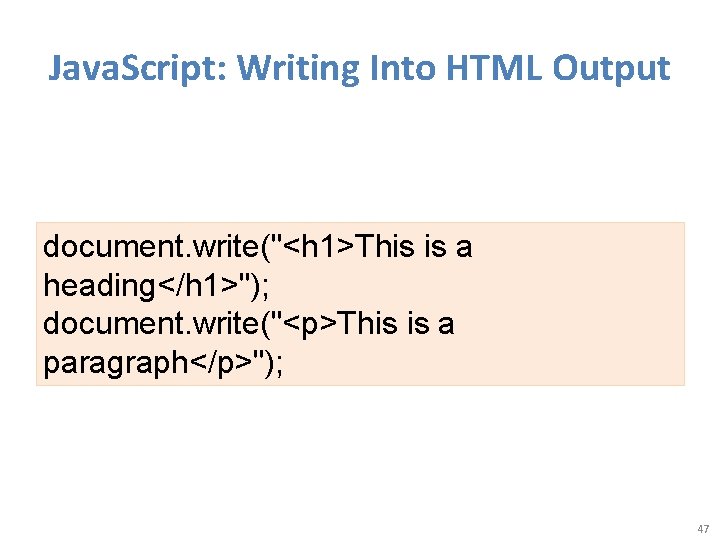The image size is (720, 540).
Task: Click the opening <h1> tag in the code
Action: [320, 246]
